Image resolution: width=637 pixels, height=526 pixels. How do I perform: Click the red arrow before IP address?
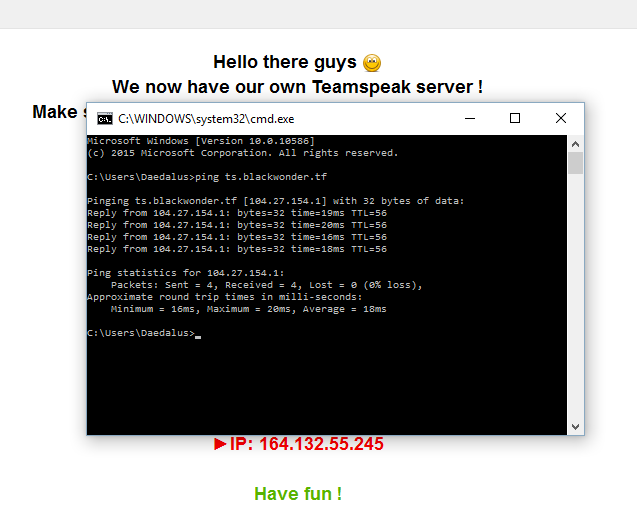click(220, 444)
